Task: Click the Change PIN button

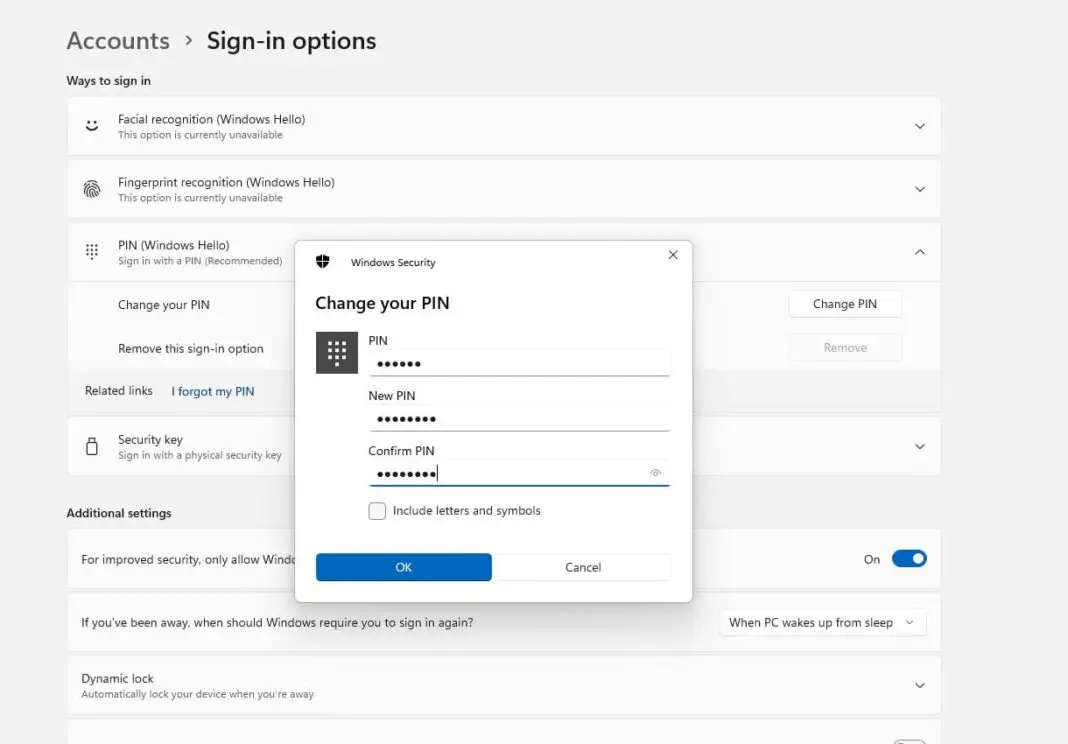Action: [x=845, y=304]
